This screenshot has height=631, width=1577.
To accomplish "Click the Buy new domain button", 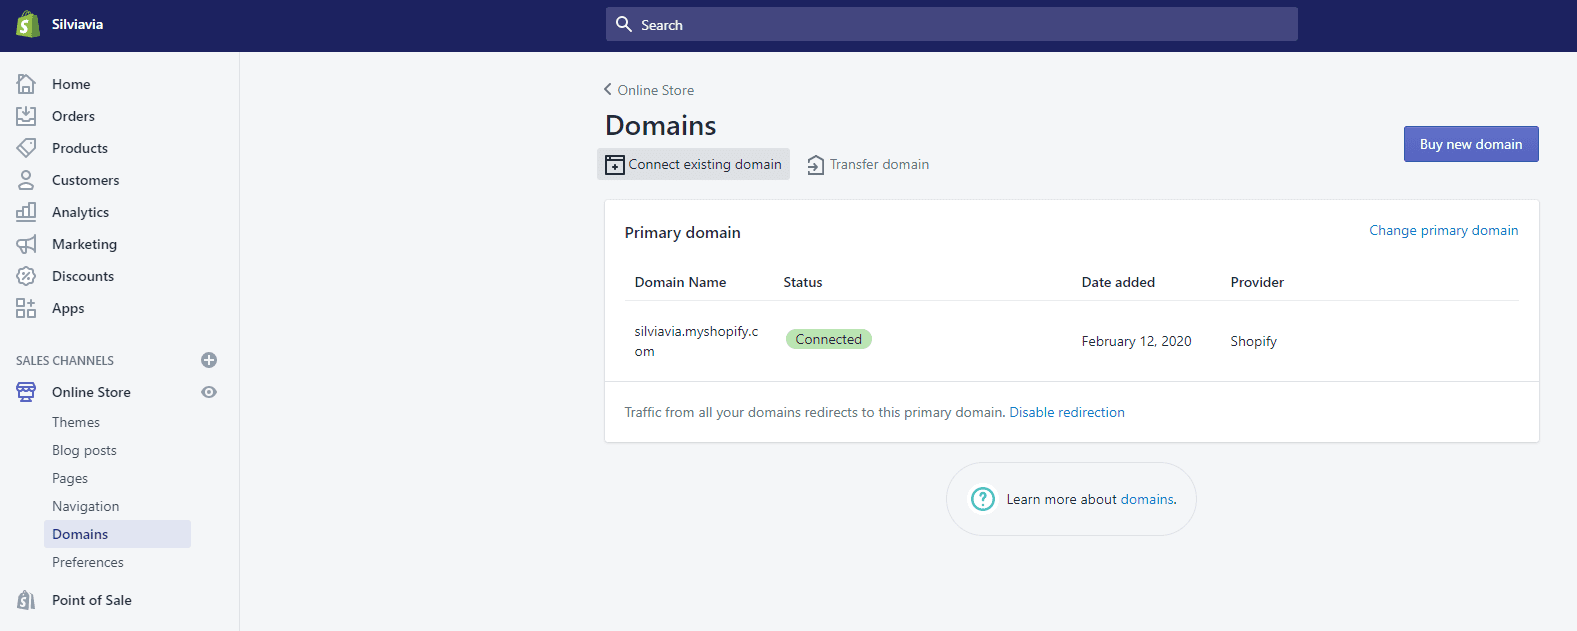I will tap(1471, 144).
